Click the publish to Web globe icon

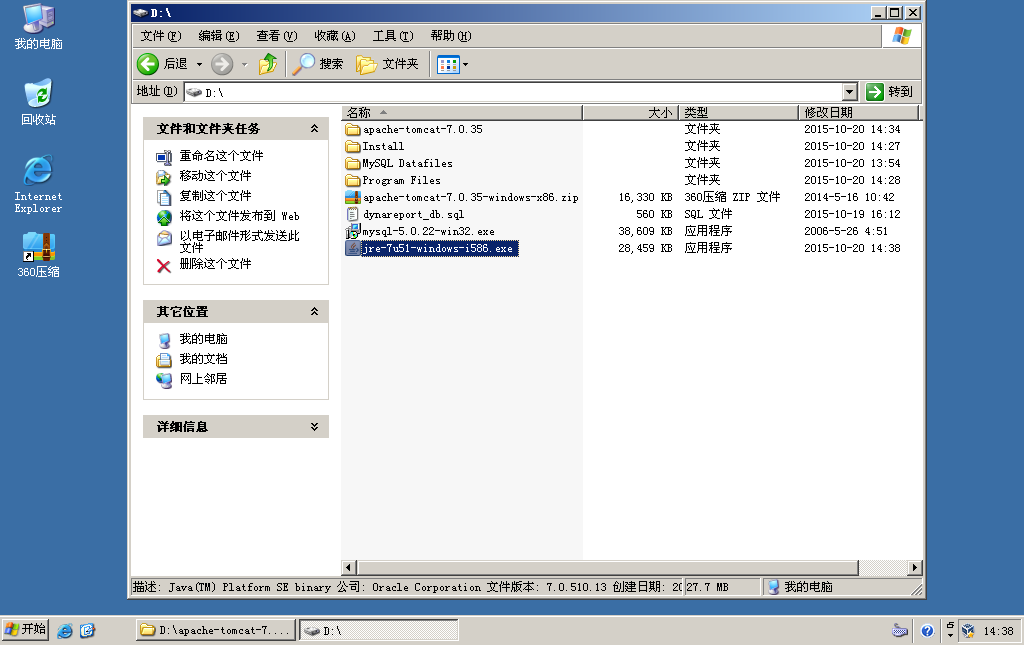click(164, 217)
